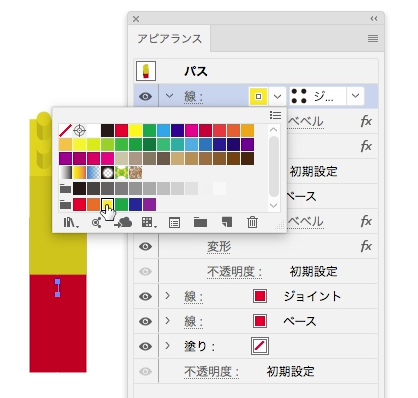The height and width of the screenshot is (398, 418).
Task: Collapse the highlighted 線 stroke row
Action: 169,96
